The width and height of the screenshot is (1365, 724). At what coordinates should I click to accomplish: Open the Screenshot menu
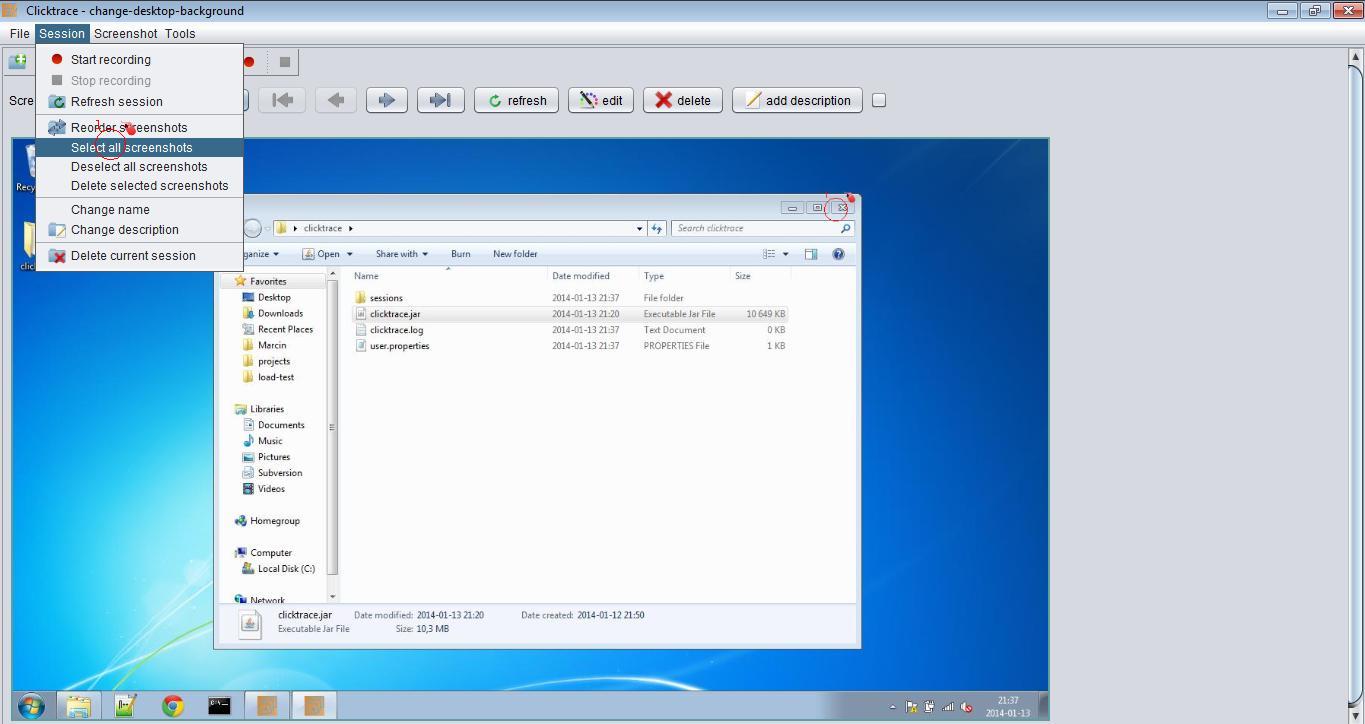[126, 33]
